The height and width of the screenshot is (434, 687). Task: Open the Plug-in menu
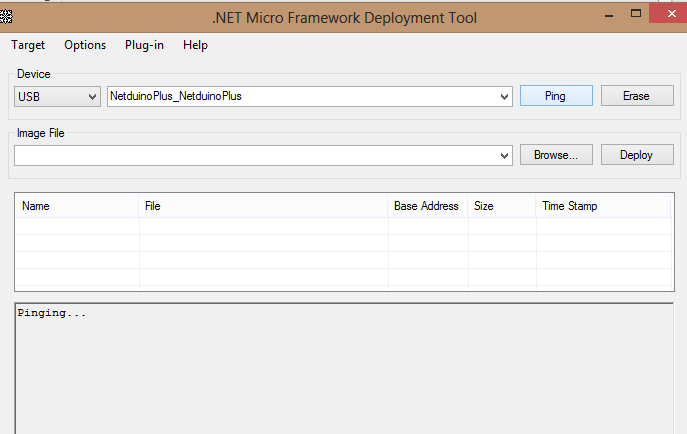tap(145, 45)
